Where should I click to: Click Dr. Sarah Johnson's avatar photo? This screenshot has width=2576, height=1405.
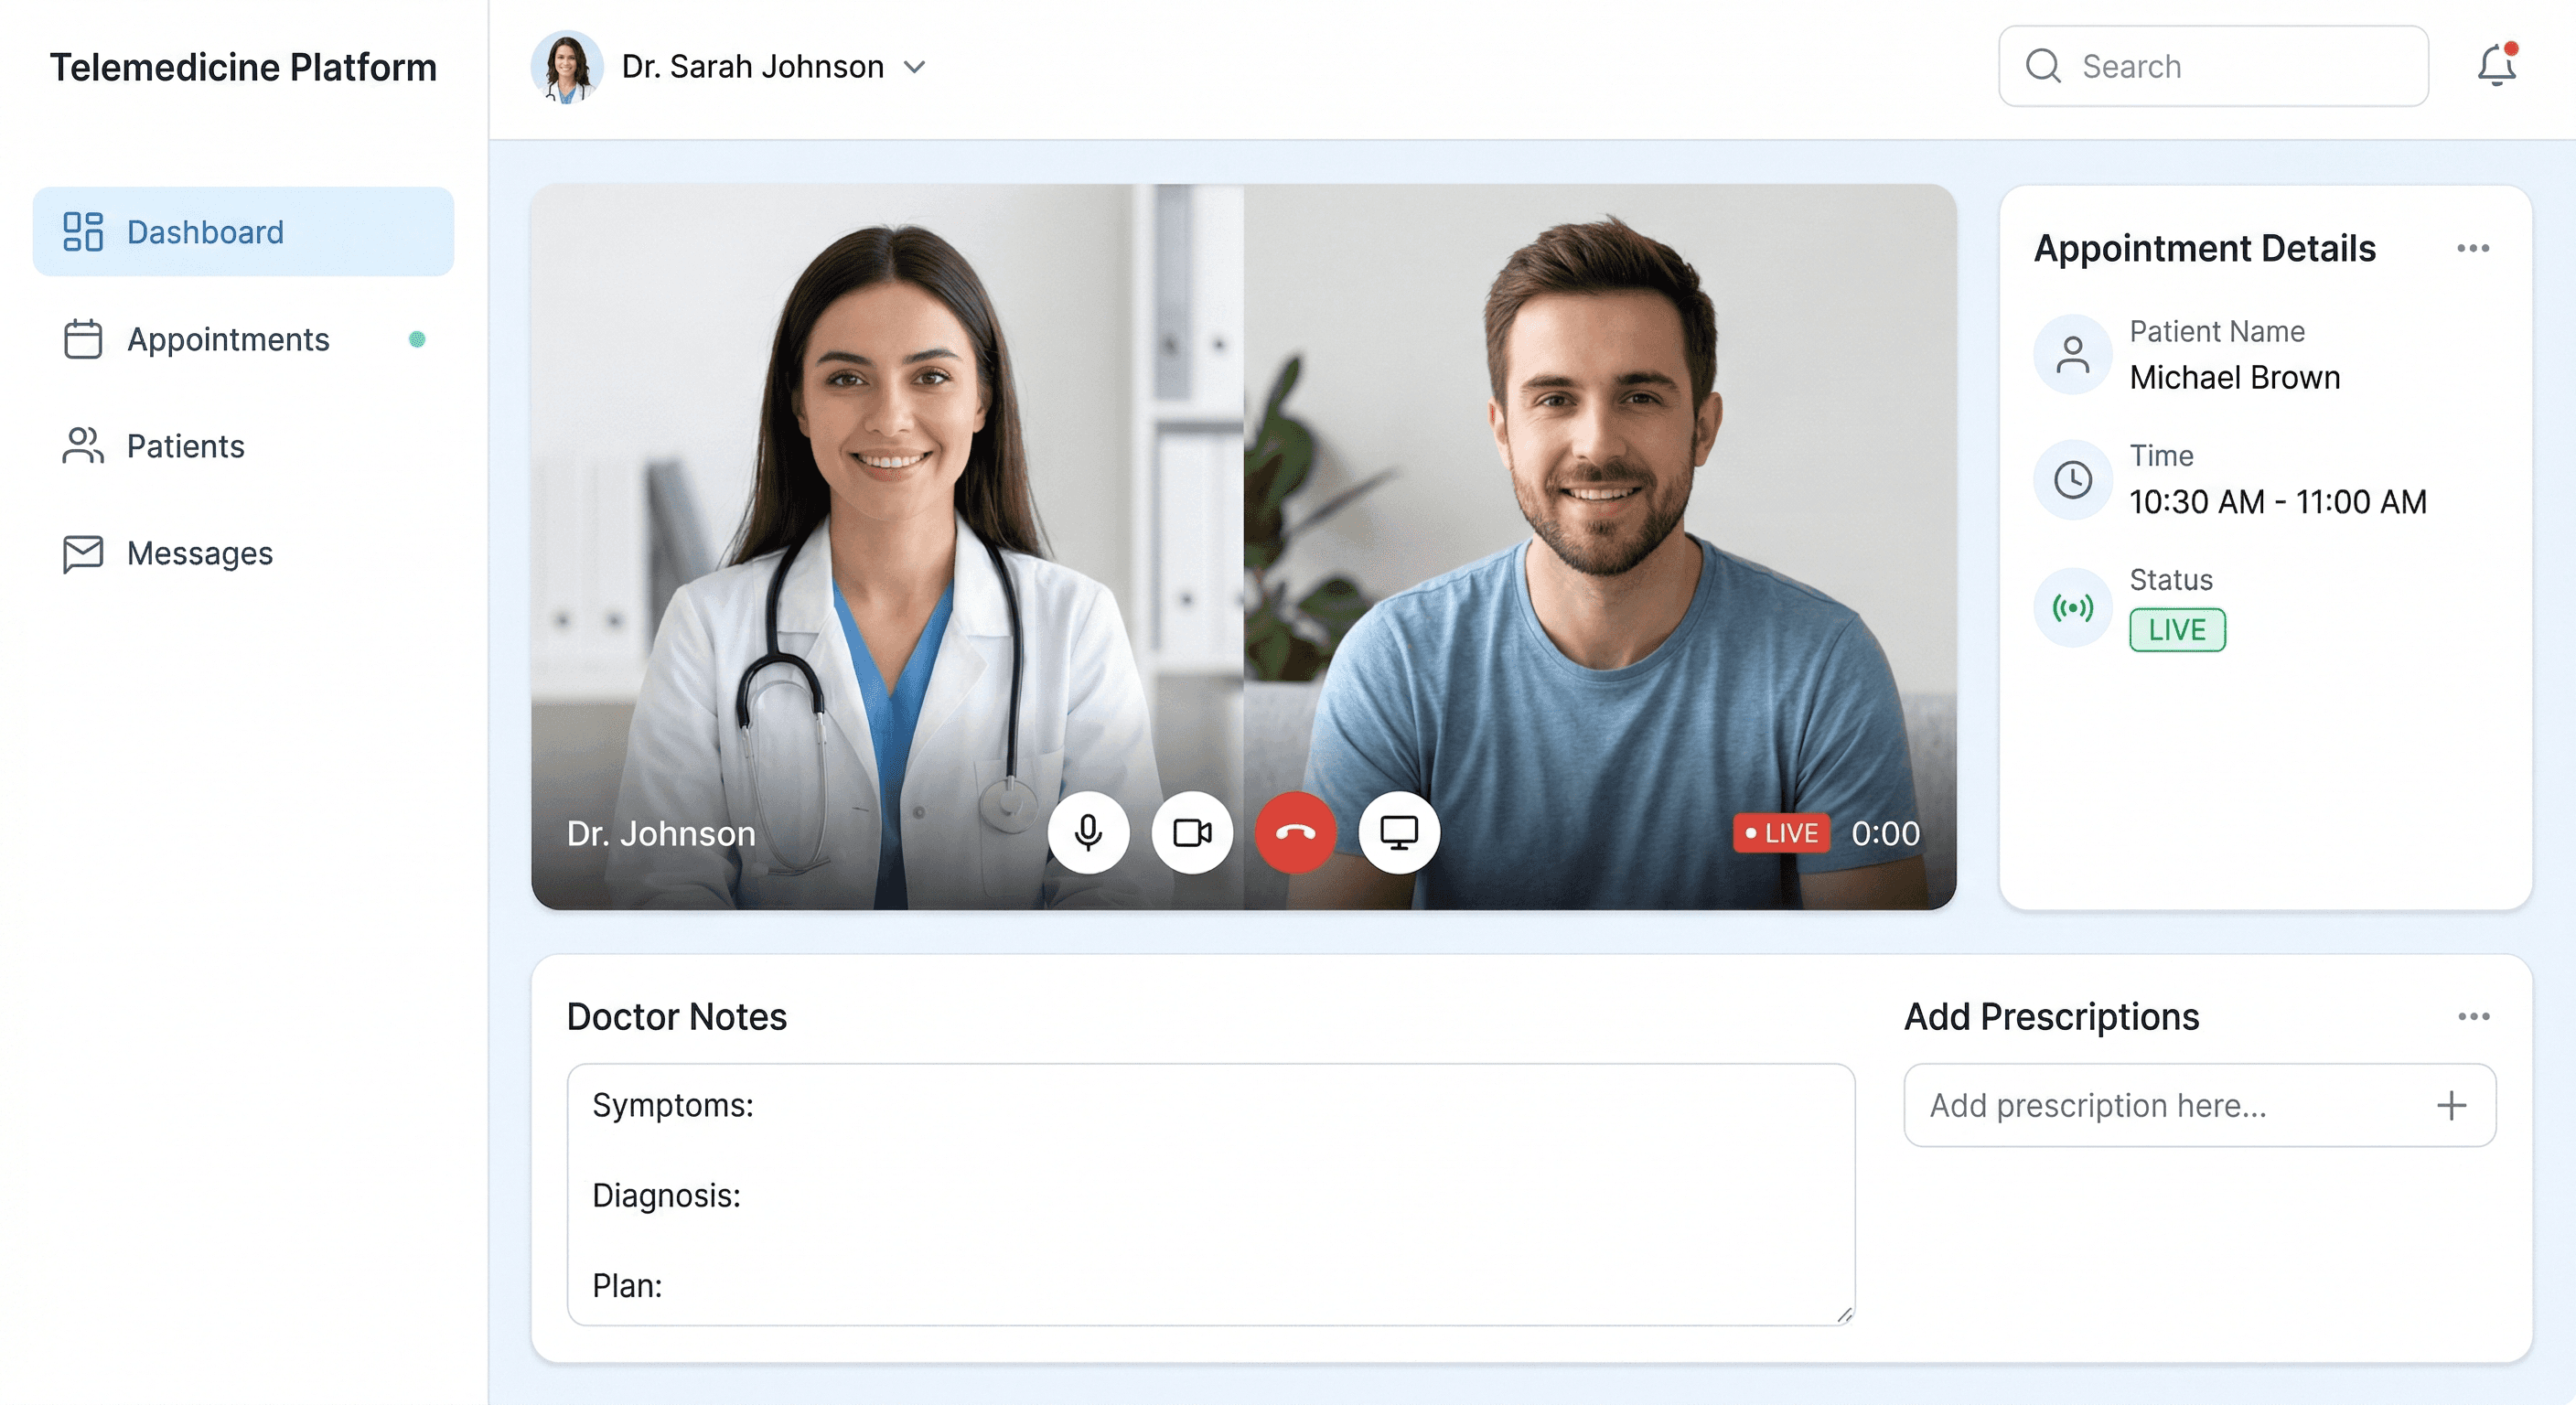(567, 66)
